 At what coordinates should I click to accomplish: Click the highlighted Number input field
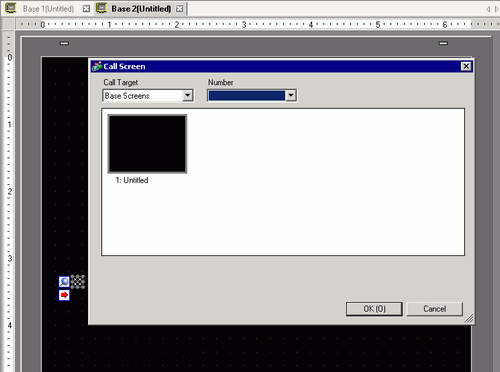[x=247, y=96]
